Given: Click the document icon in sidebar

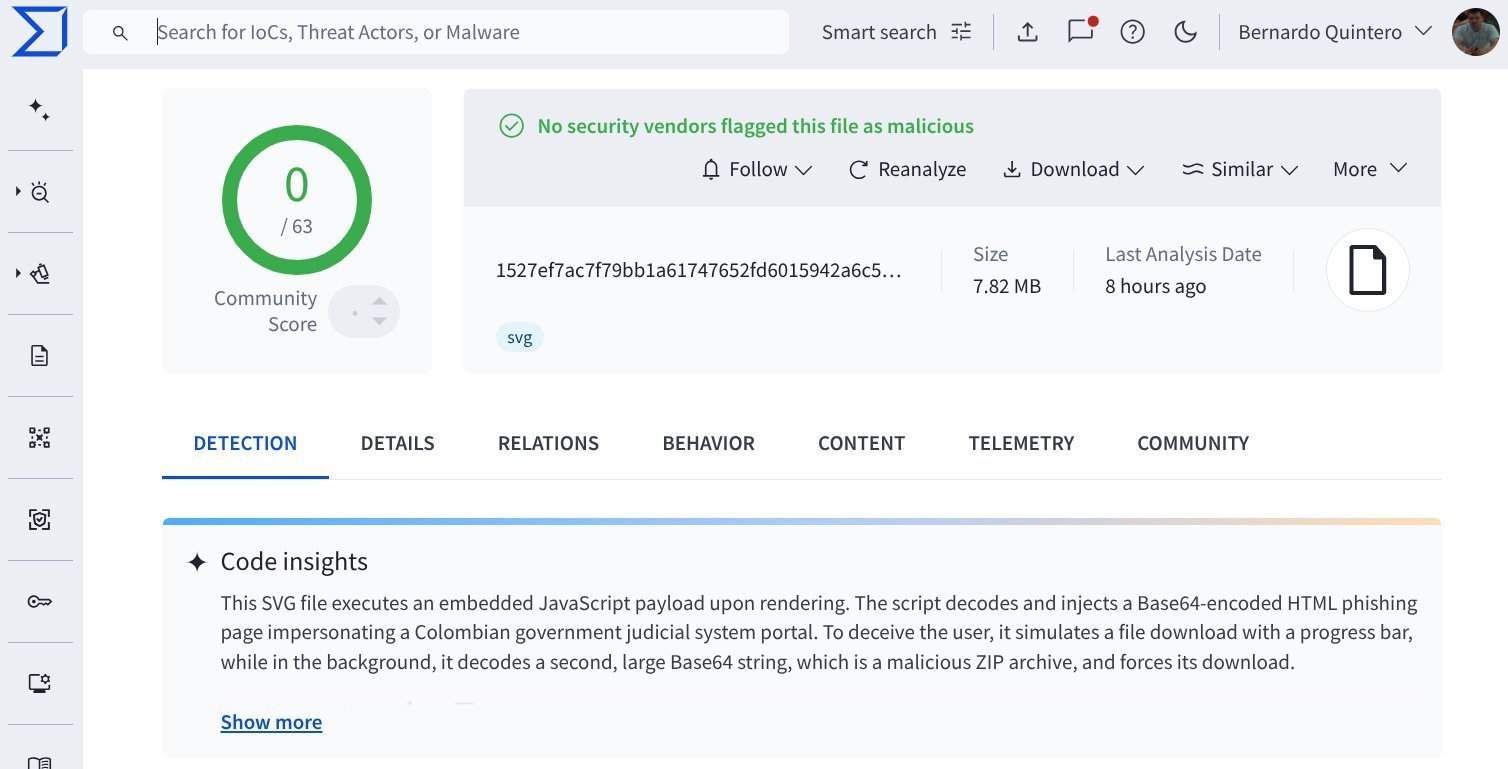Looking at the screenshot, I should pos(40,356).
